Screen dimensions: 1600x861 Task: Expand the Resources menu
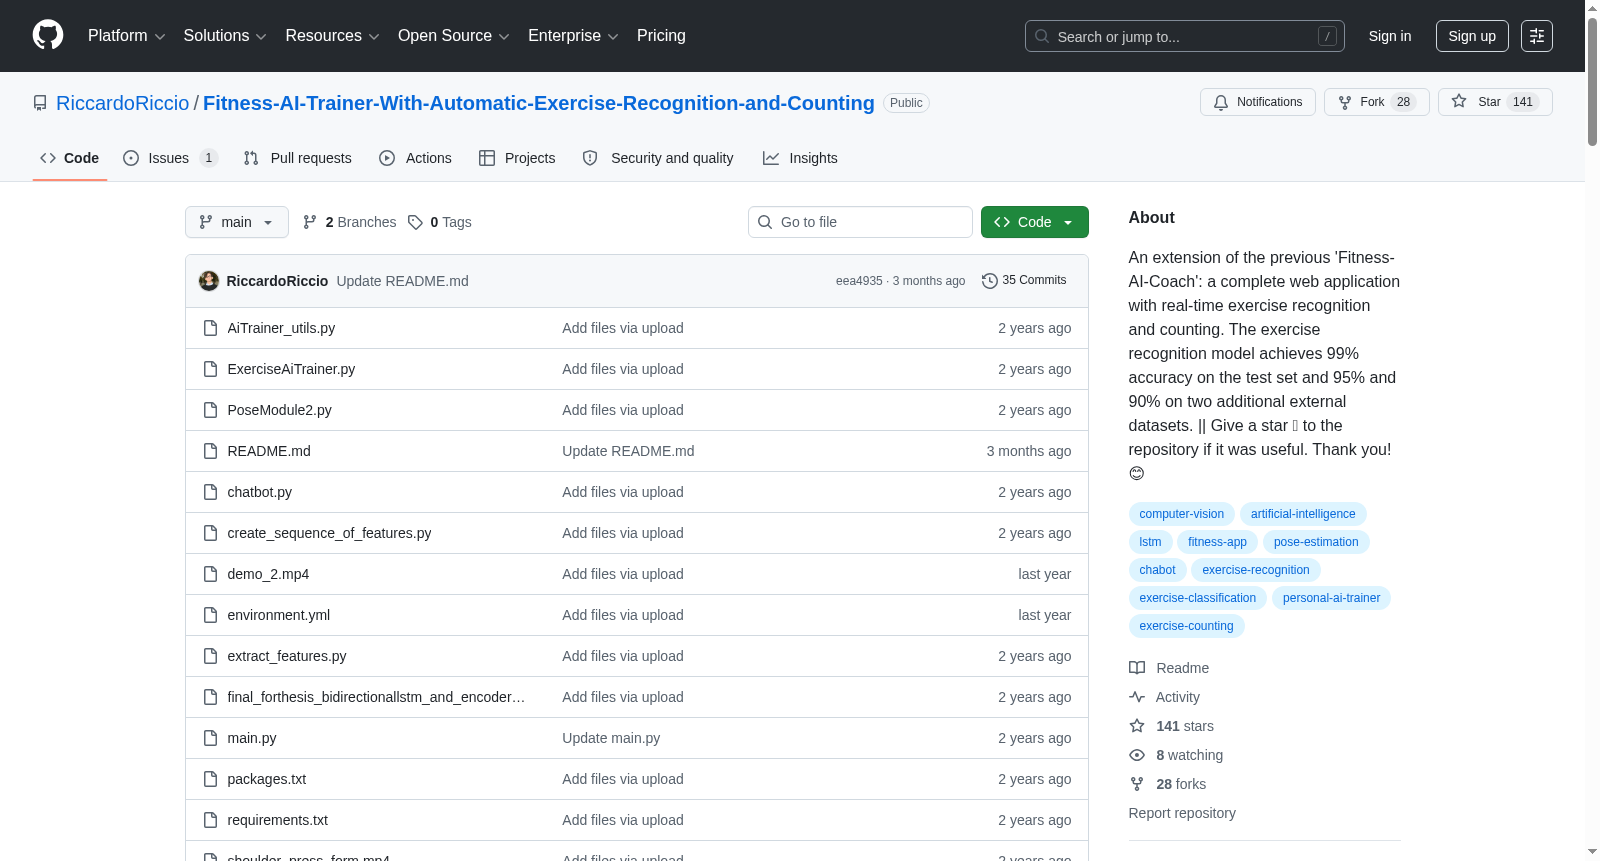pyautogui.click(x=332, y=36)
